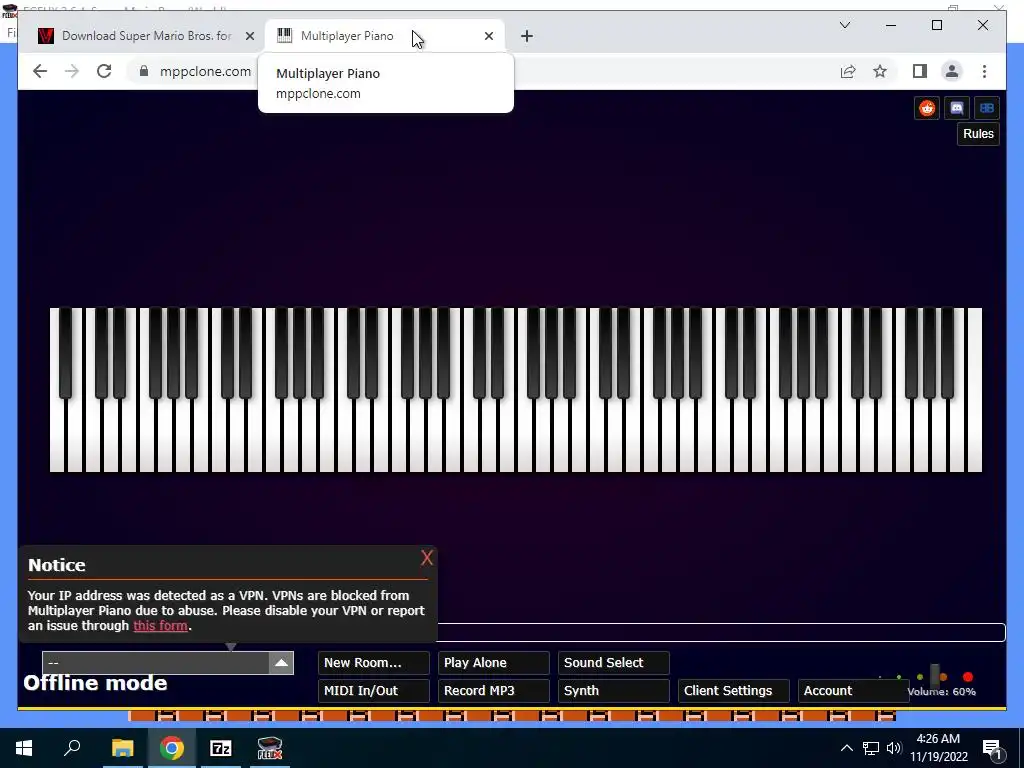The height and width of the screenshot is (768, 1024).
Task: Open the Chrome three-dot menu
Action: coord(984,71)
